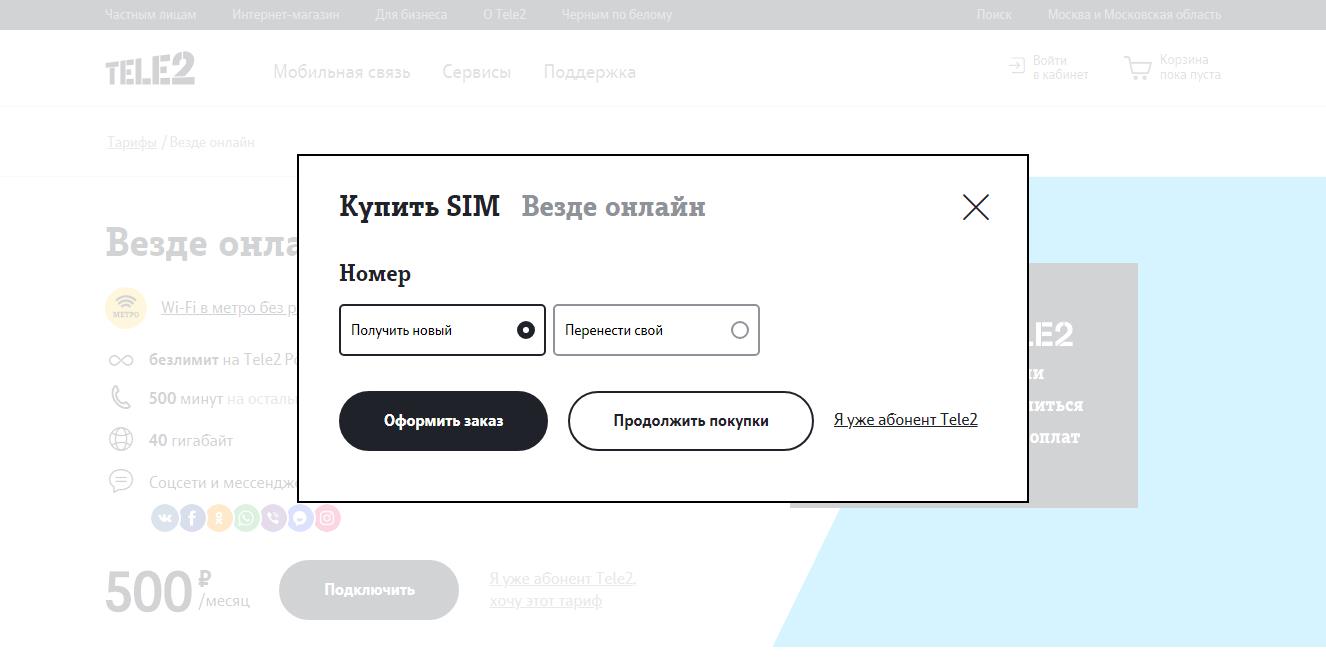Open the Поддержка menu
1326x658 pixels.
coord(590,72)
